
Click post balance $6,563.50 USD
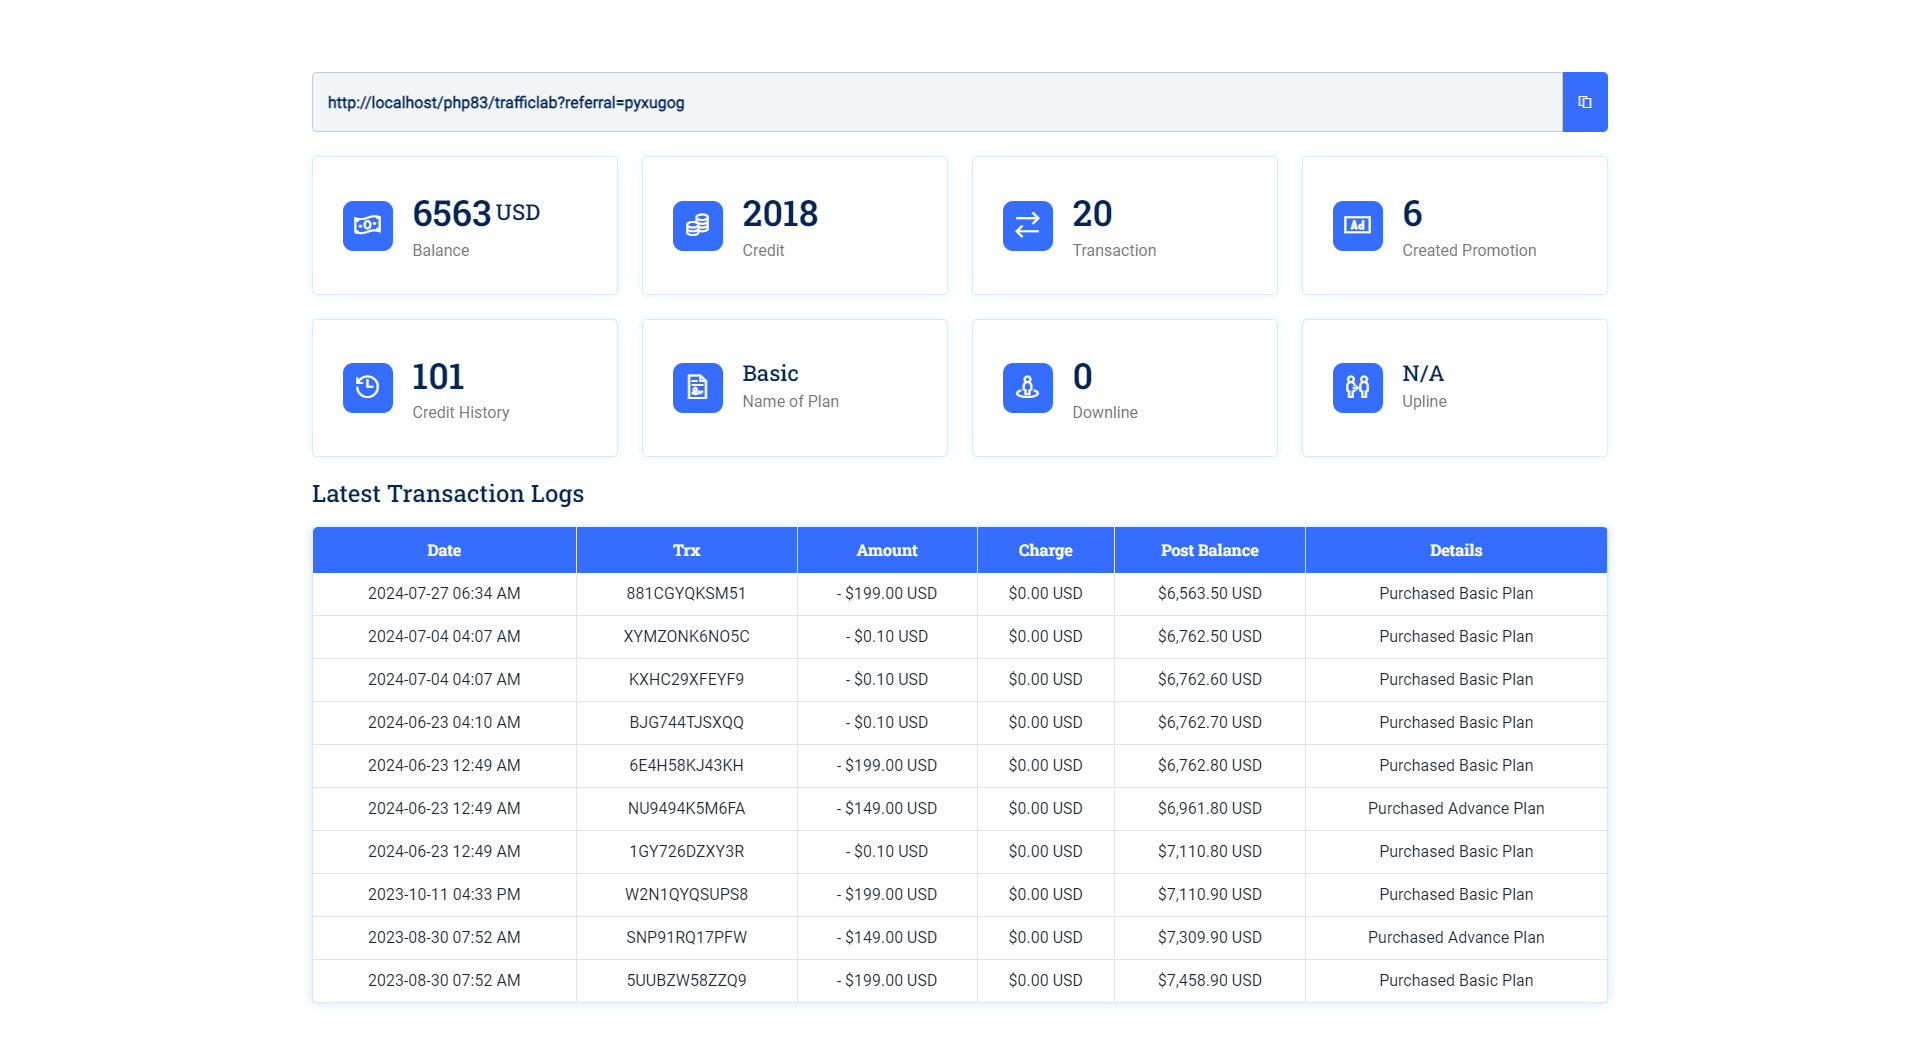point(1210,594)
